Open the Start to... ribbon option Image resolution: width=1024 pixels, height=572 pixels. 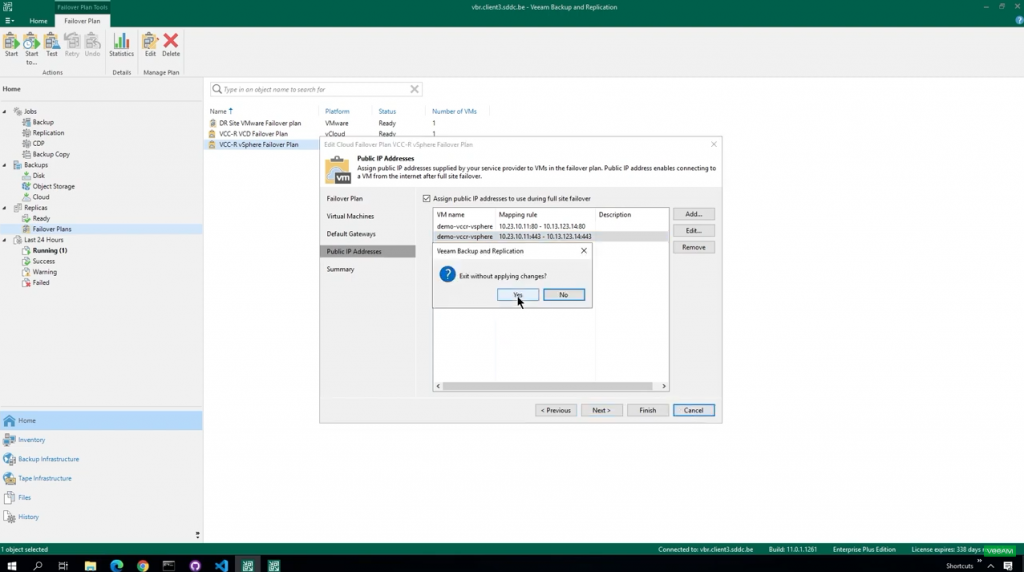coord(31,48)
